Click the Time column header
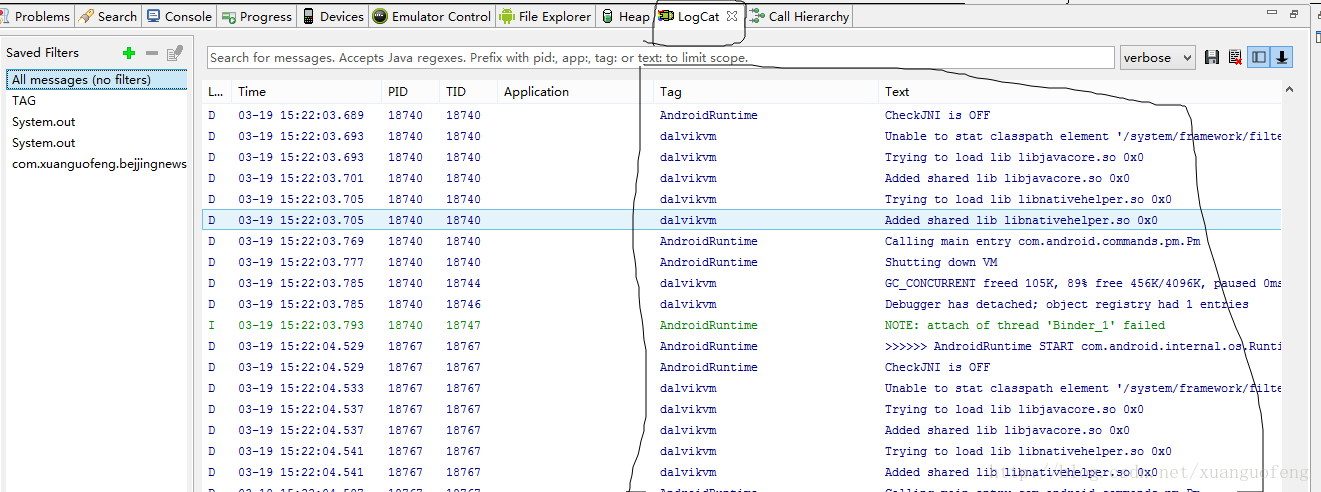The height and width of the screenshot is (492, 1321). tap(252, 91)
